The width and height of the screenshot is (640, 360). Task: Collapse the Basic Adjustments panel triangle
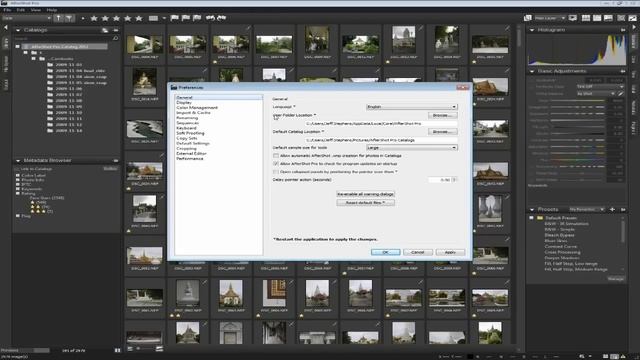pos(532,71)
